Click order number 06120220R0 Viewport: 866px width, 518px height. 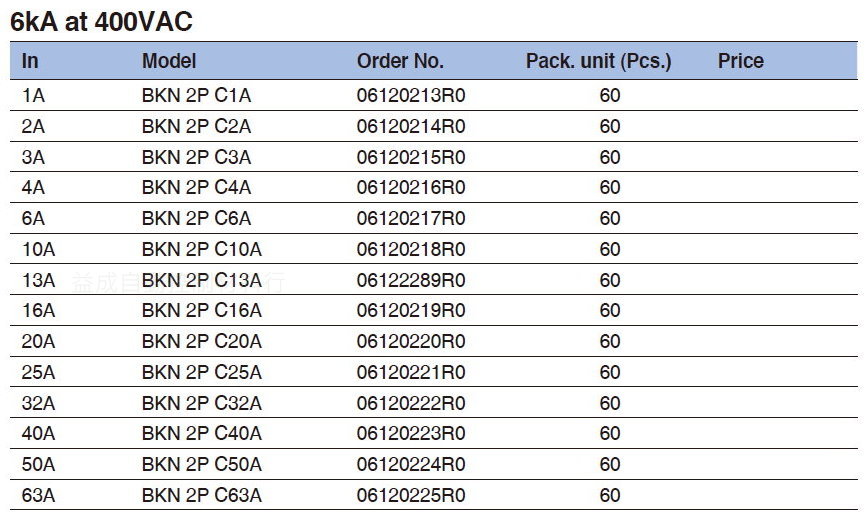click(x=411, y=341)
